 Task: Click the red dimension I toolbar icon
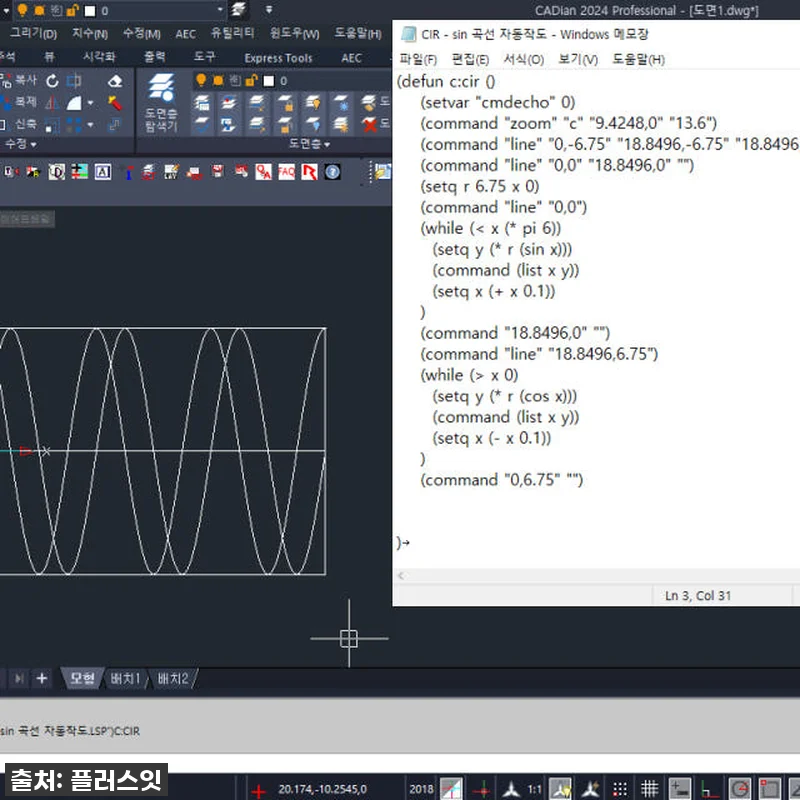click(129, 172)
